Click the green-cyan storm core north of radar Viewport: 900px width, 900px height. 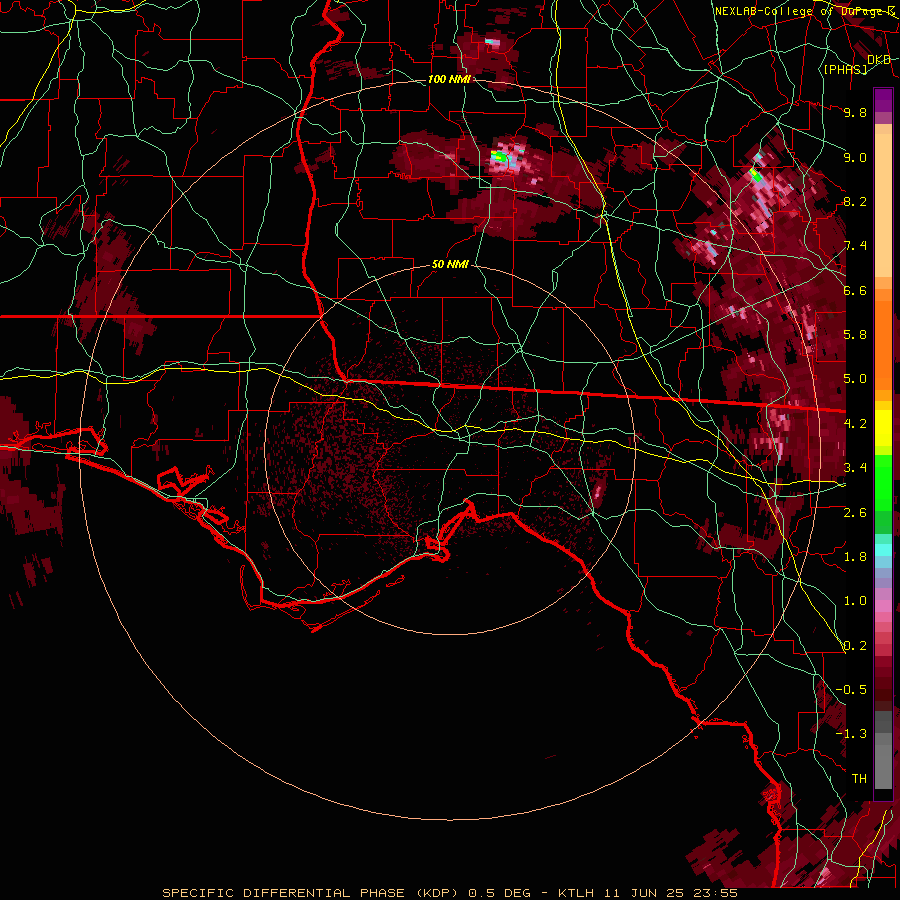click(501, 156)
